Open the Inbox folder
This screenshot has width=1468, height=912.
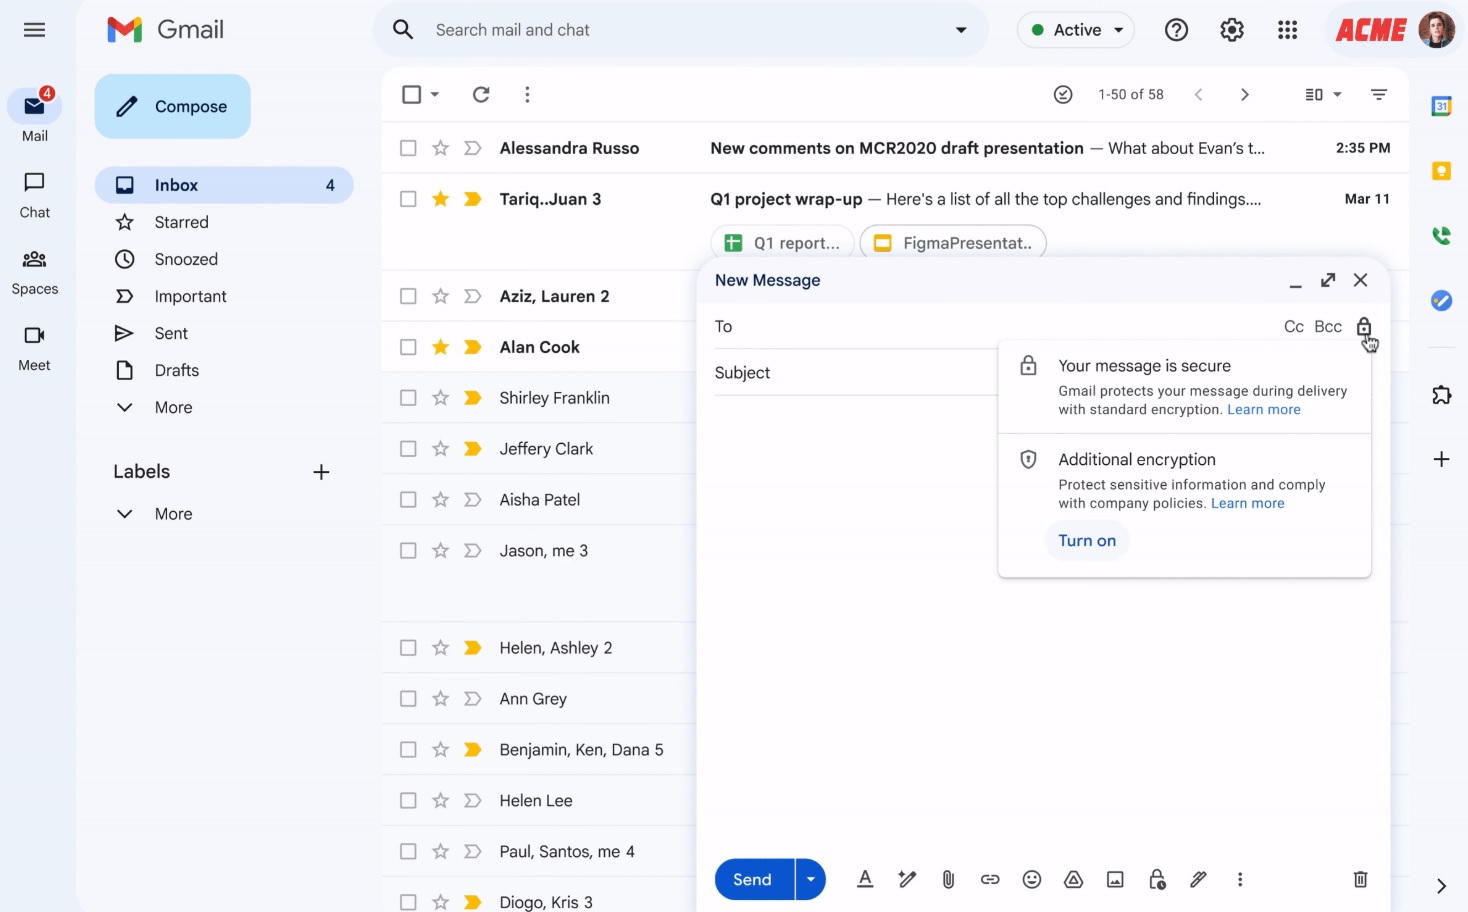click(x=224, y=185)
